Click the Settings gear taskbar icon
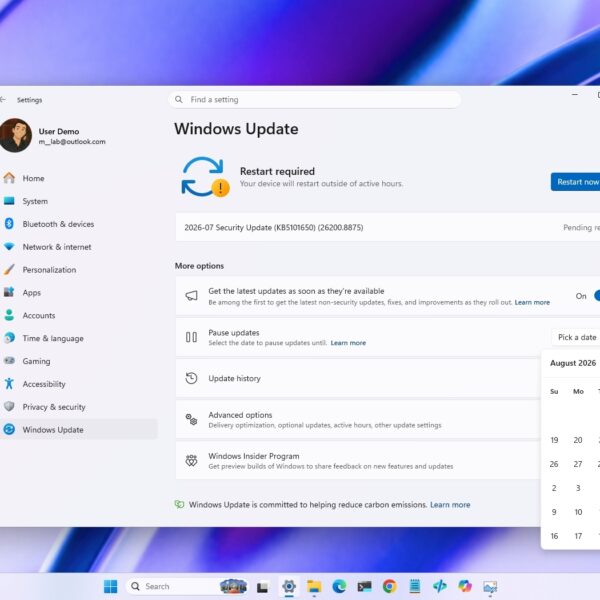The image size is (600, 600). pyautogui.click(x=289, y=587)
